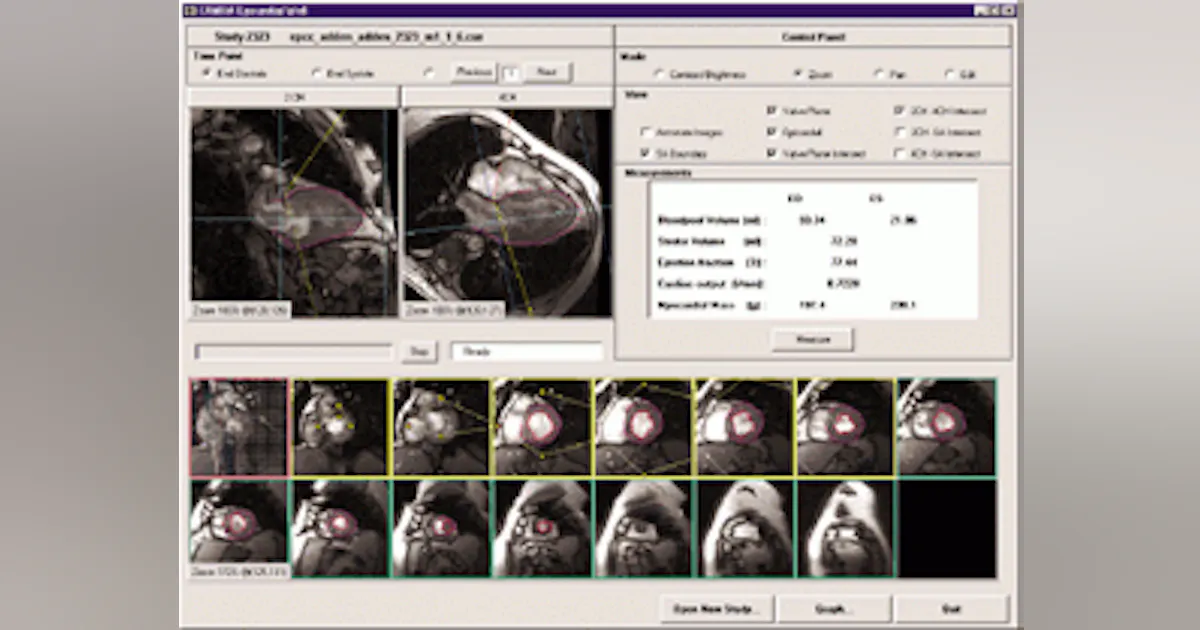1200x630 pixels.
Task: Select the first slice in bottom row
Action: point(239,527)
